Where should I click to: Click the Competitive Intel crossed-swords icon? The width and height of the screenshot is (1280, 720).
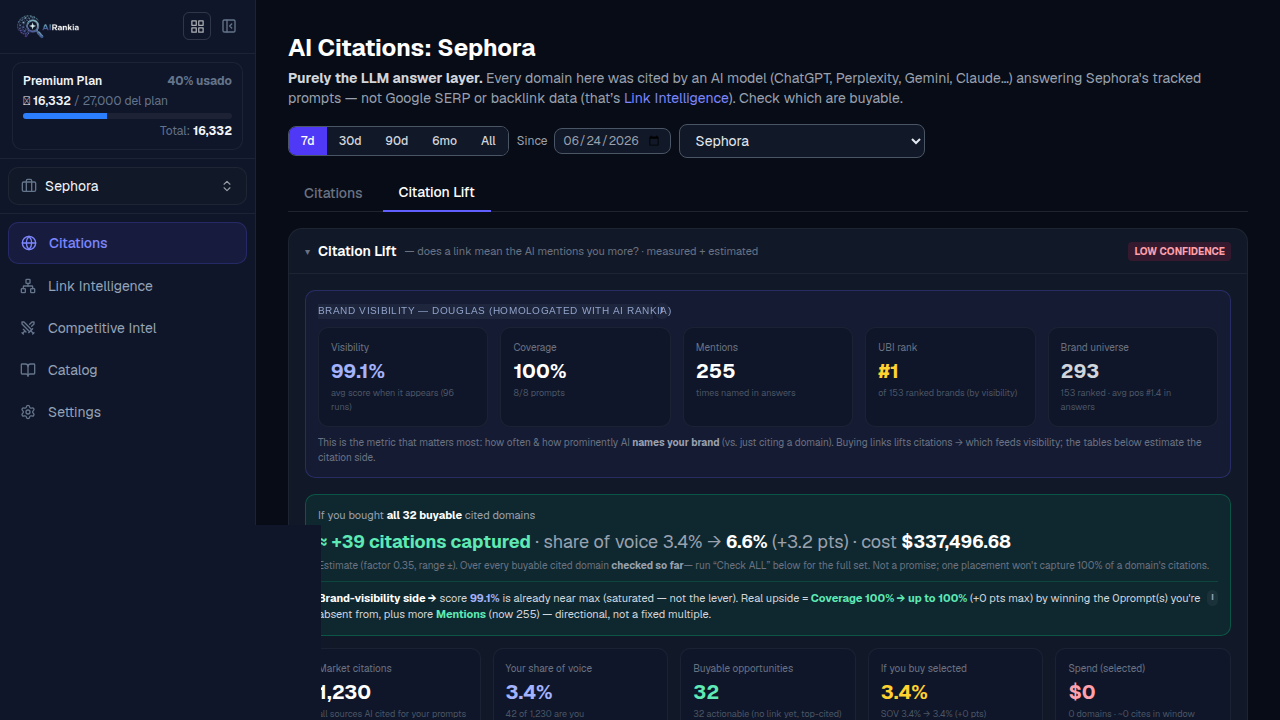[x=28, y=328]
